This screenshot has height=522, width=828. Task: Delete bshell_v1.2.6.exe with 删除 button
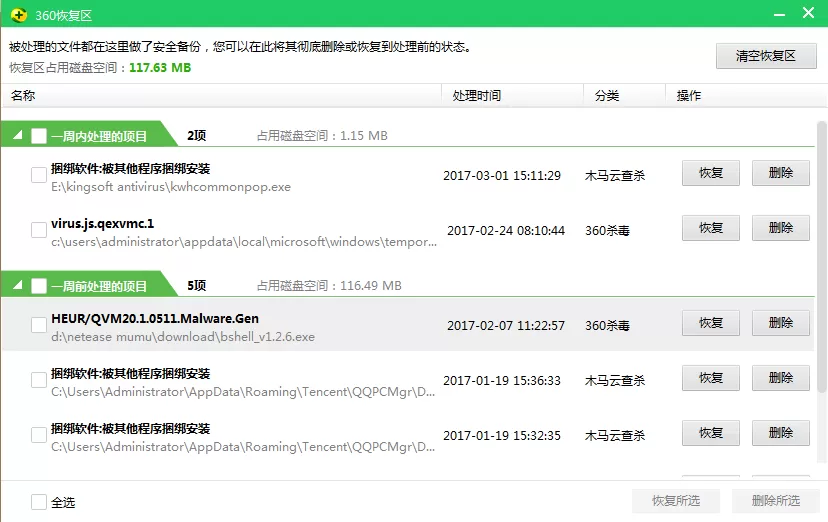tap(781, 323)
